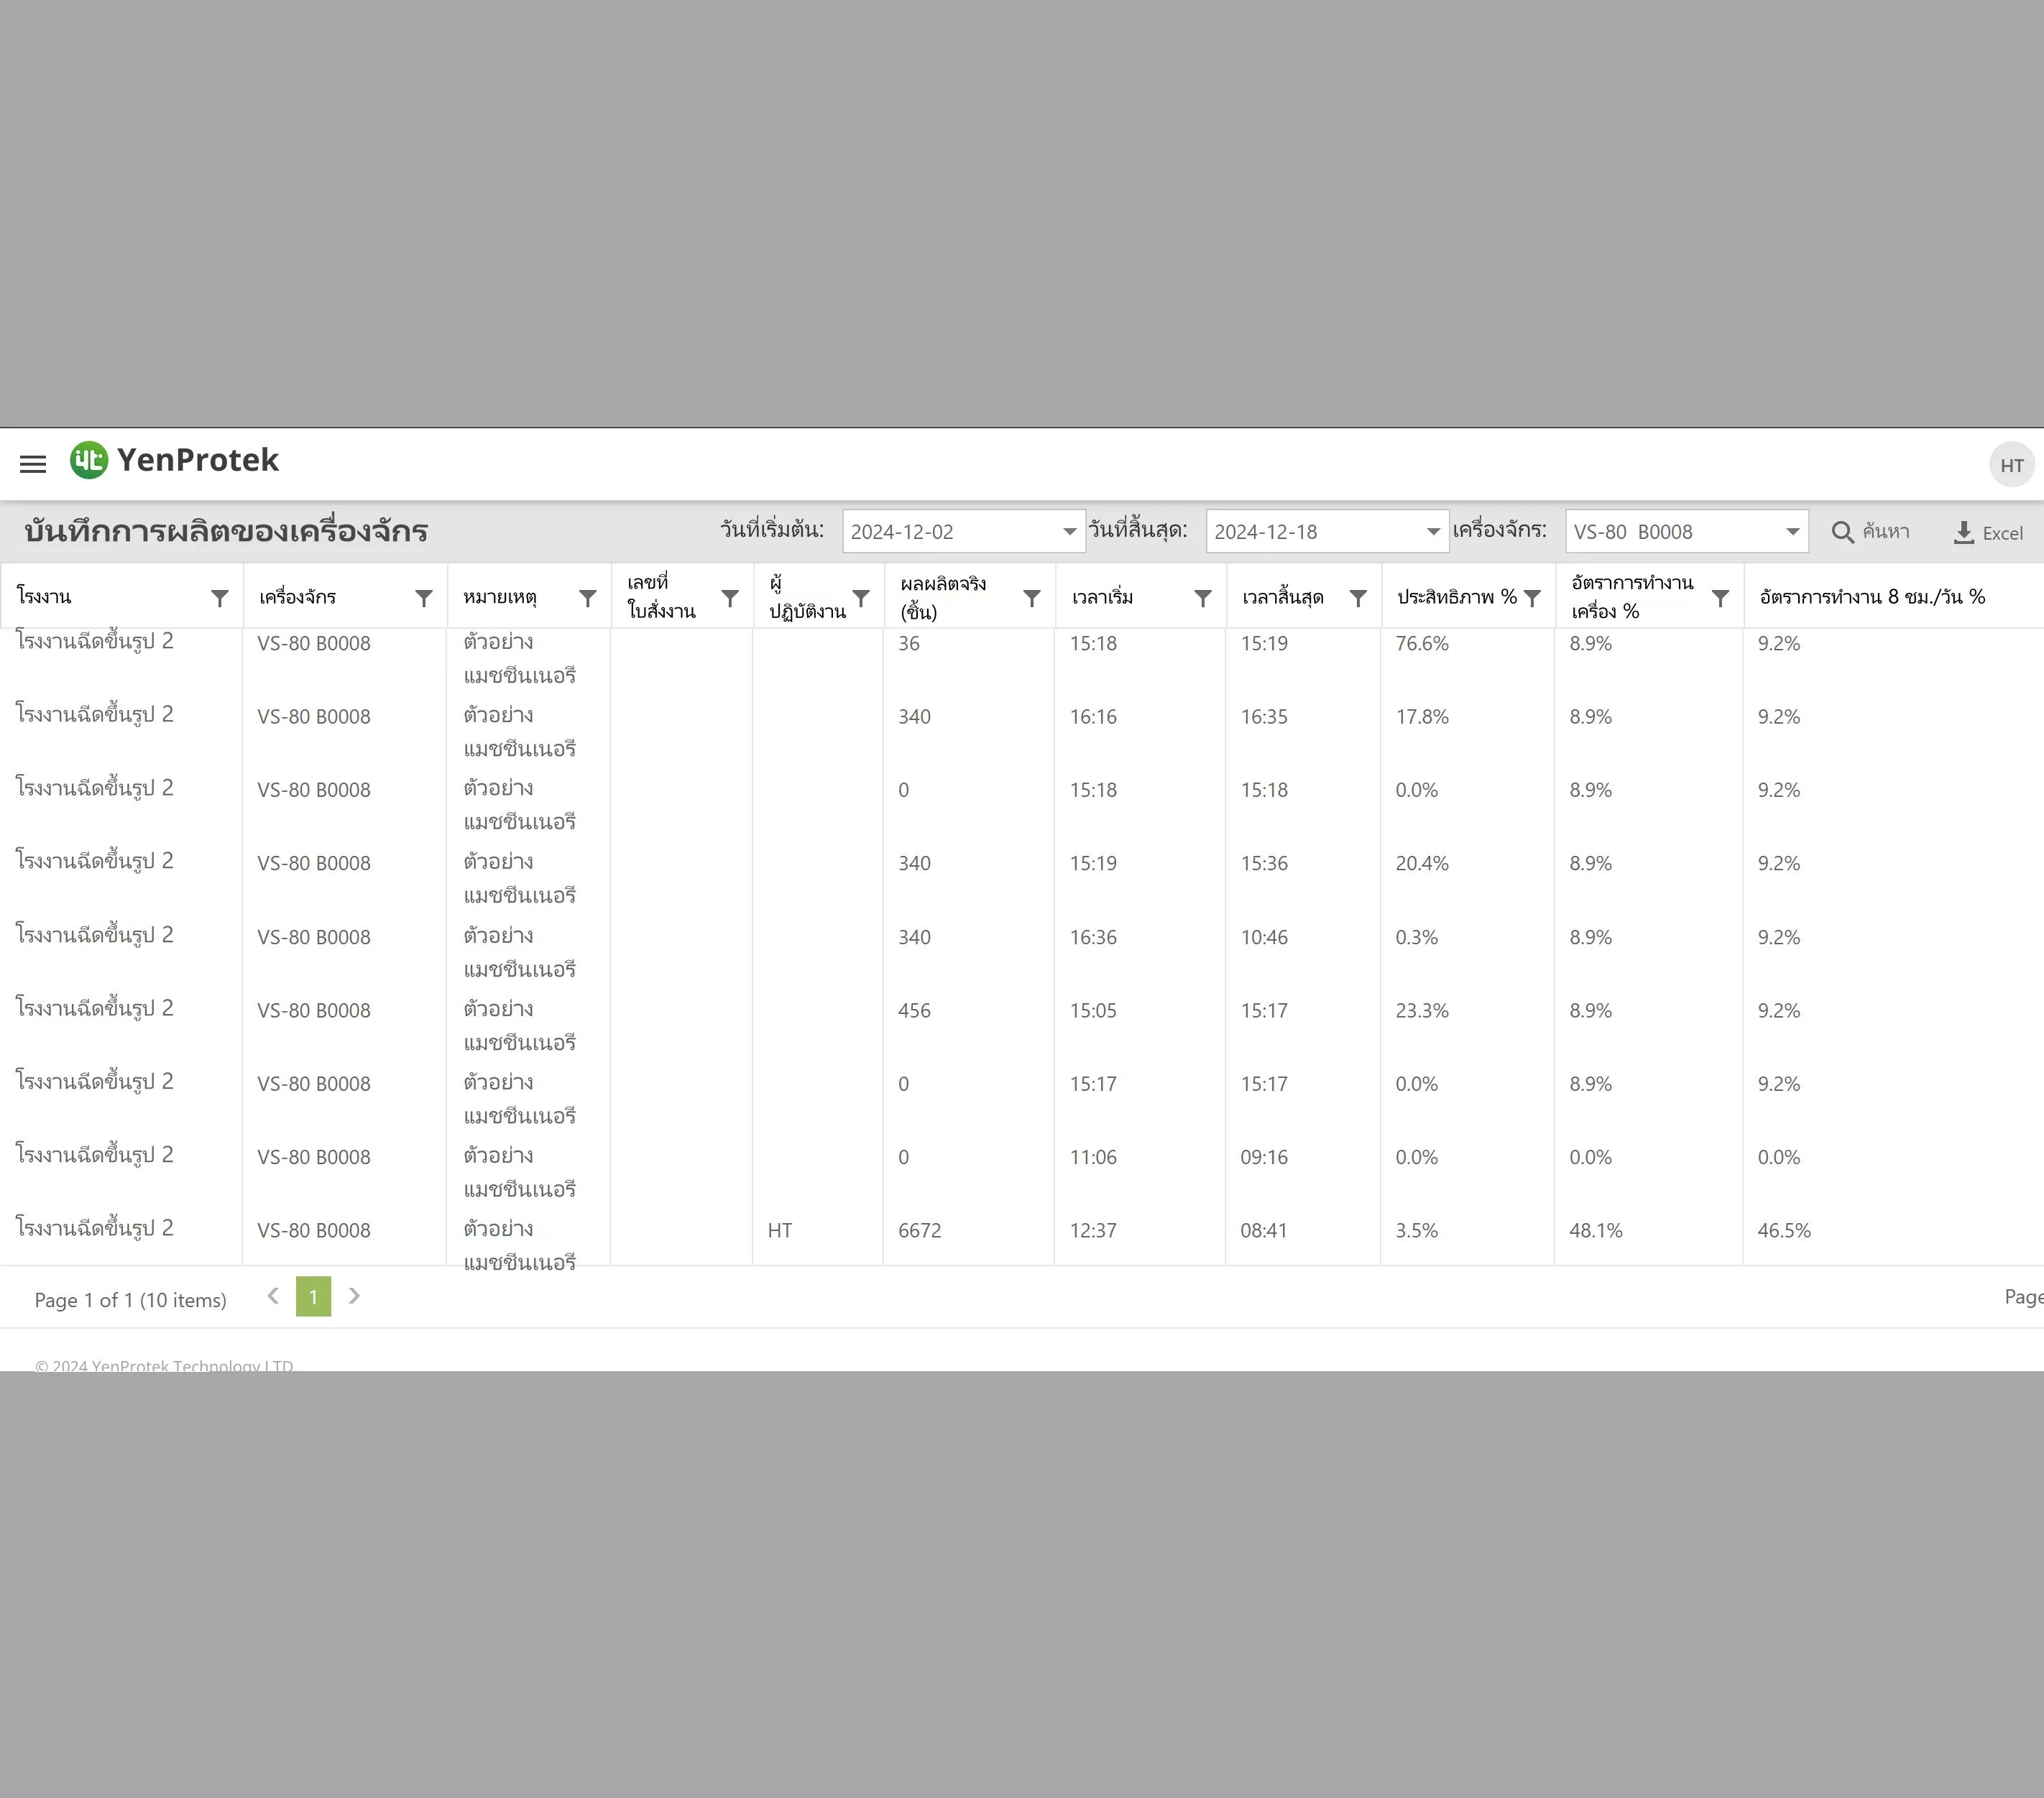Click the 23.3% efficiency cell
This screenshot has height=1798, width=2044.
click(x=1422, y=1011)
